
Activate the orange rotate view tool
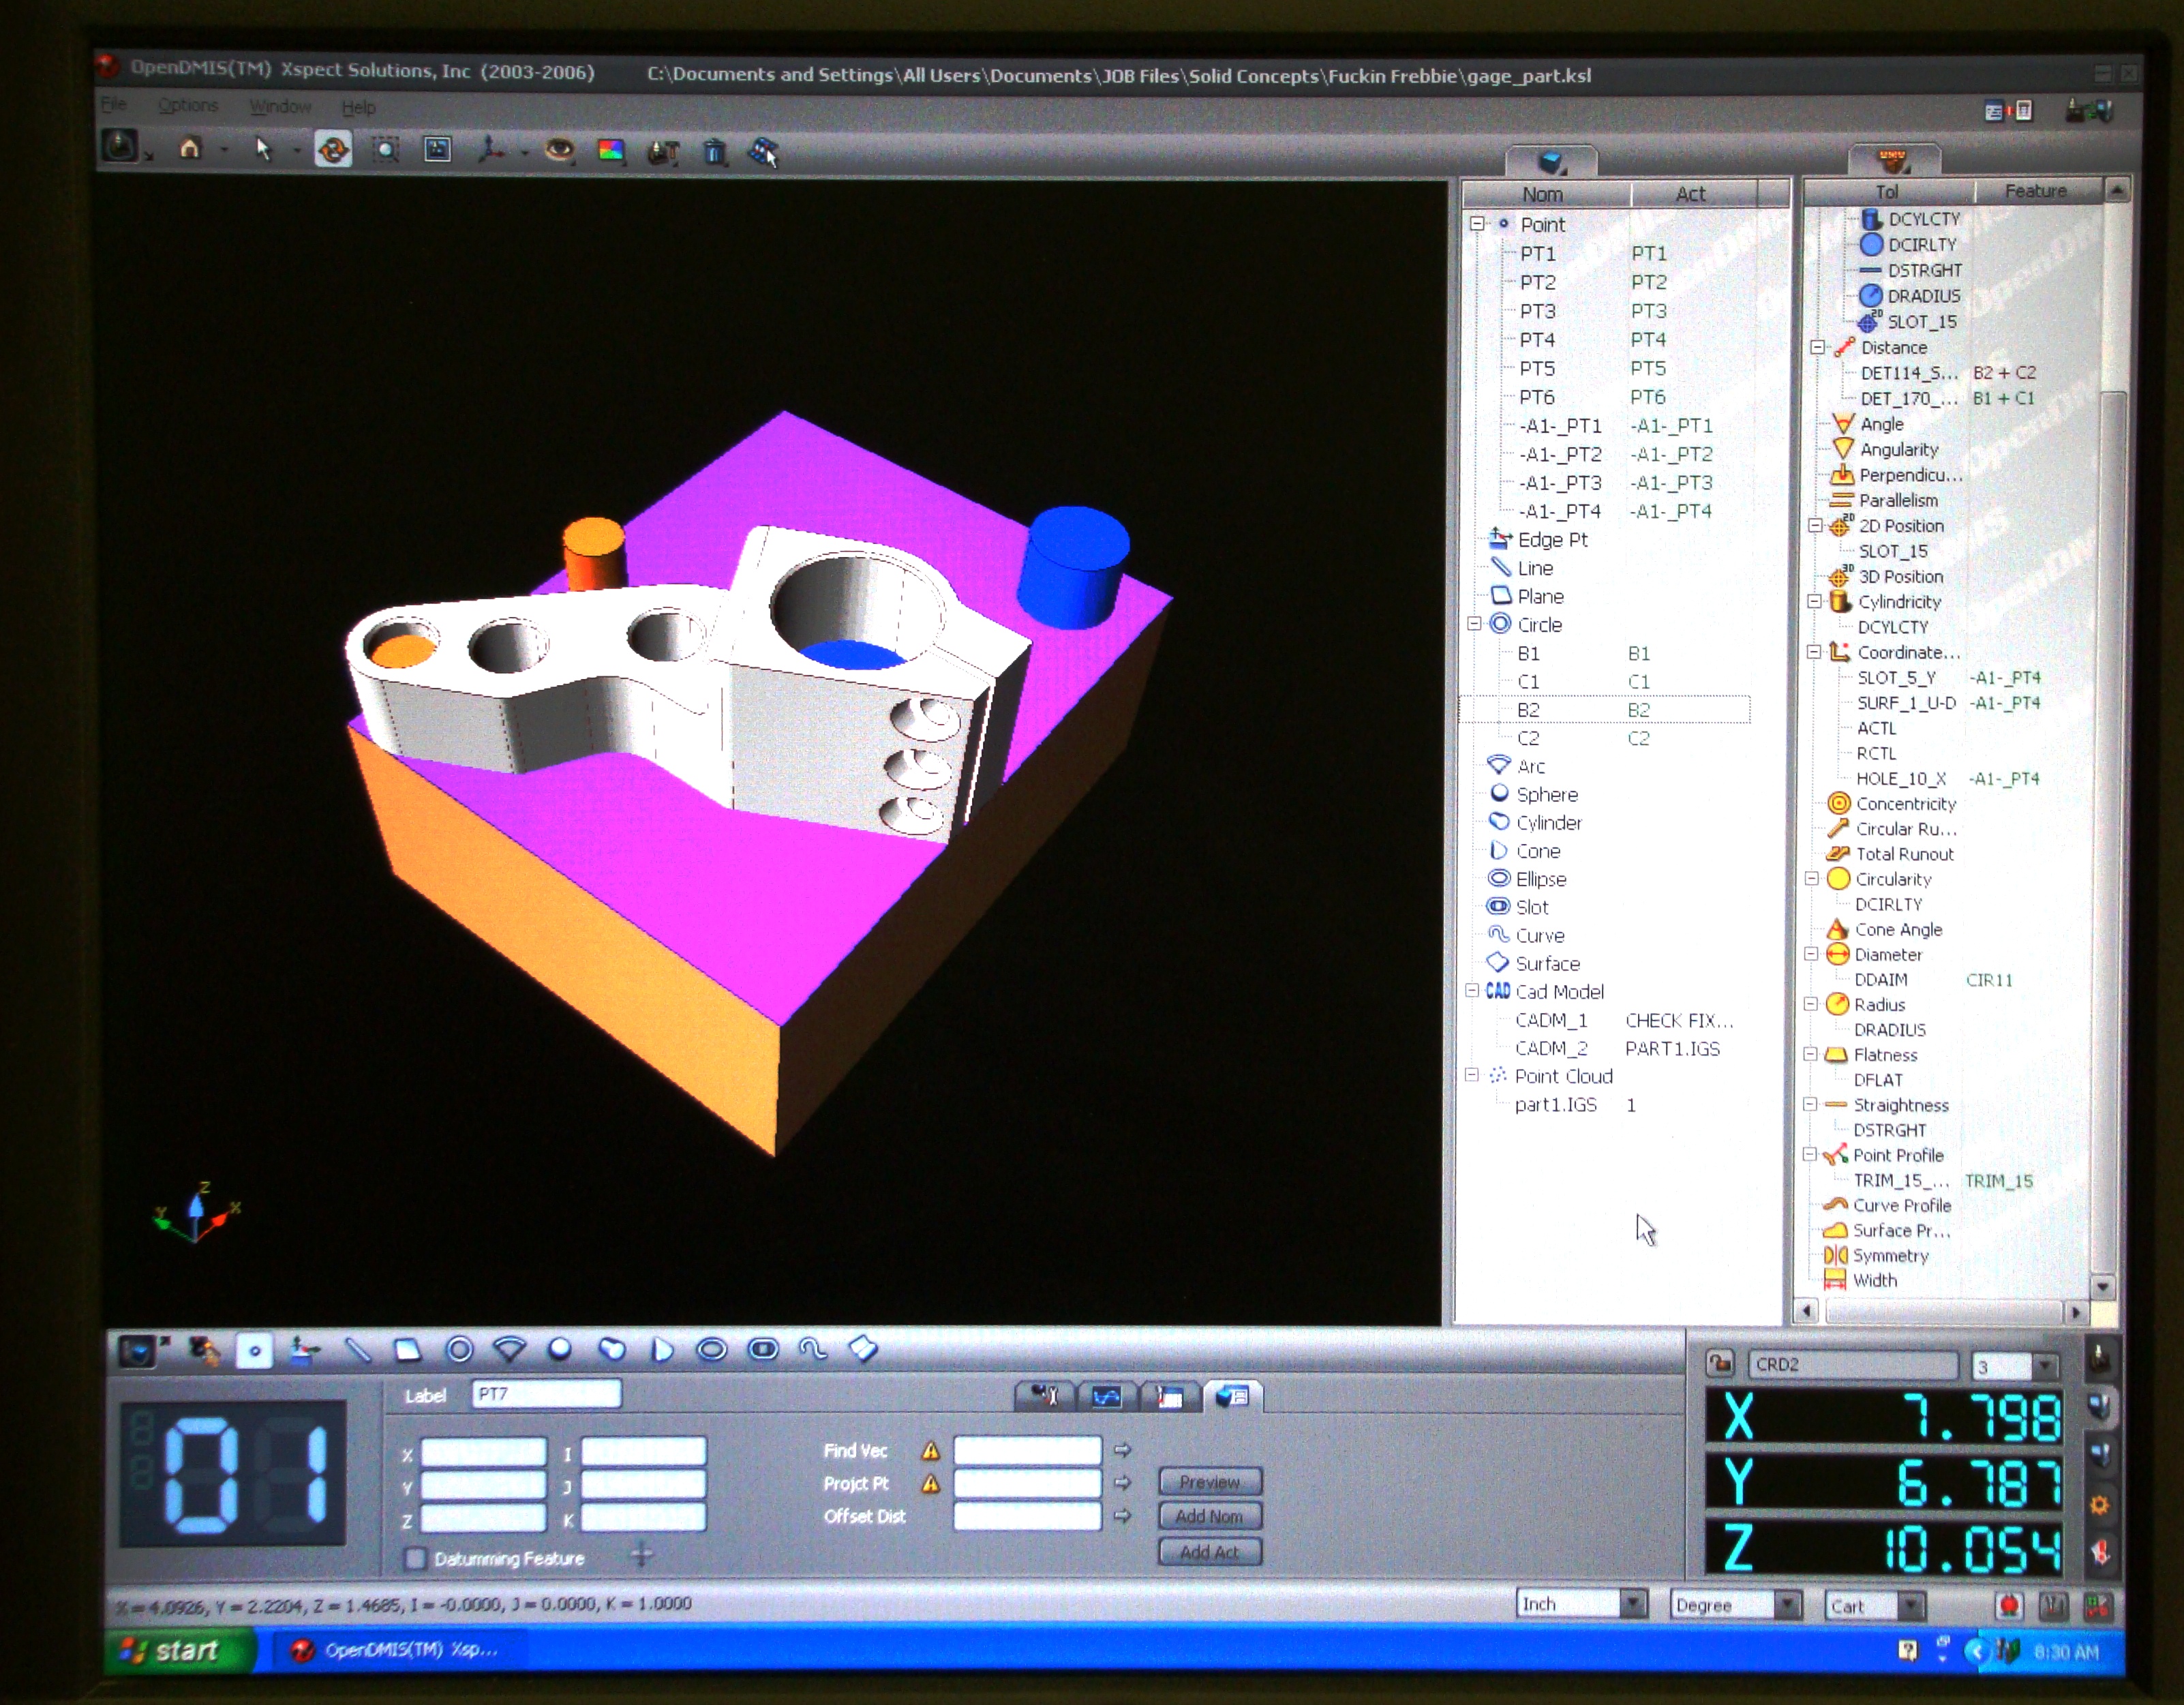pyautogui.click(x=333, y=150)
